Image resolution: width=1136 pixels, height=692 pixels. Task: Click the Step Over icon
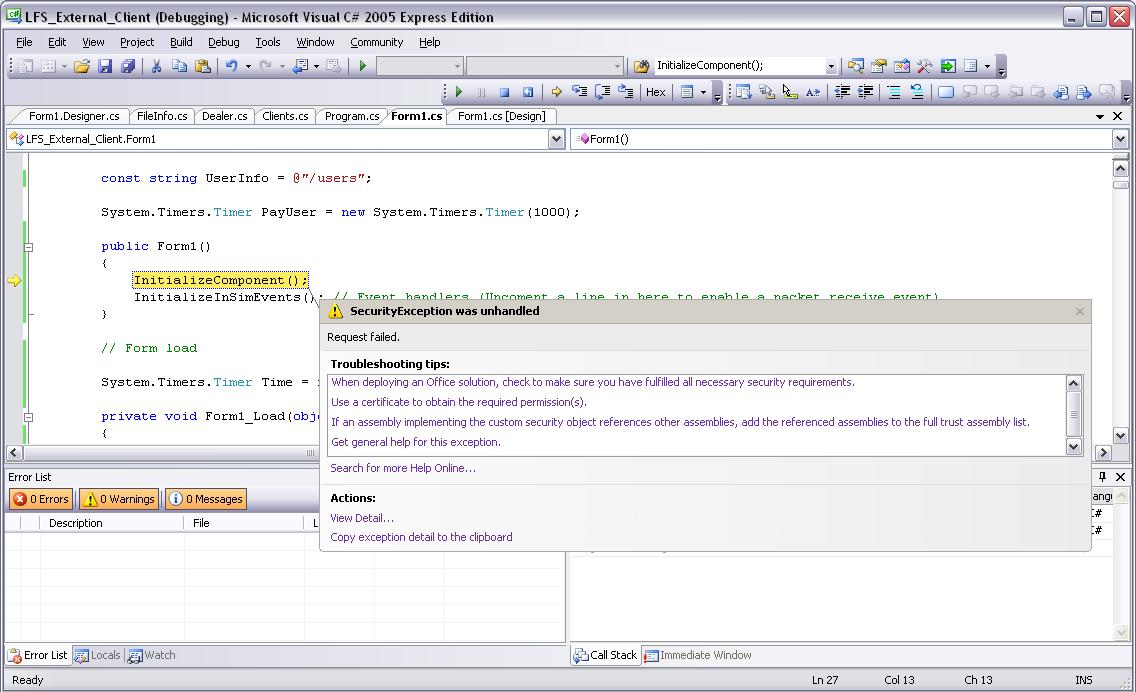pos(603,92)
